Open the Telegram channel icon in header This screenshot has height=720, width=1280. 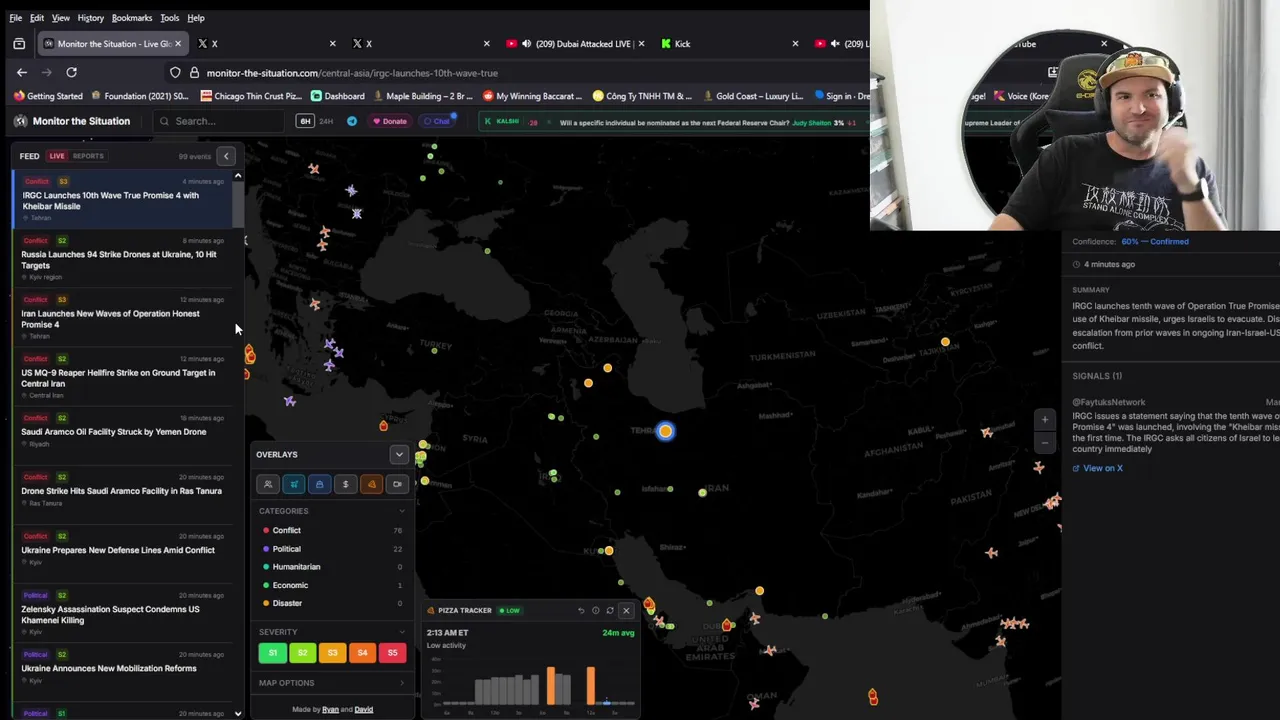352,121
